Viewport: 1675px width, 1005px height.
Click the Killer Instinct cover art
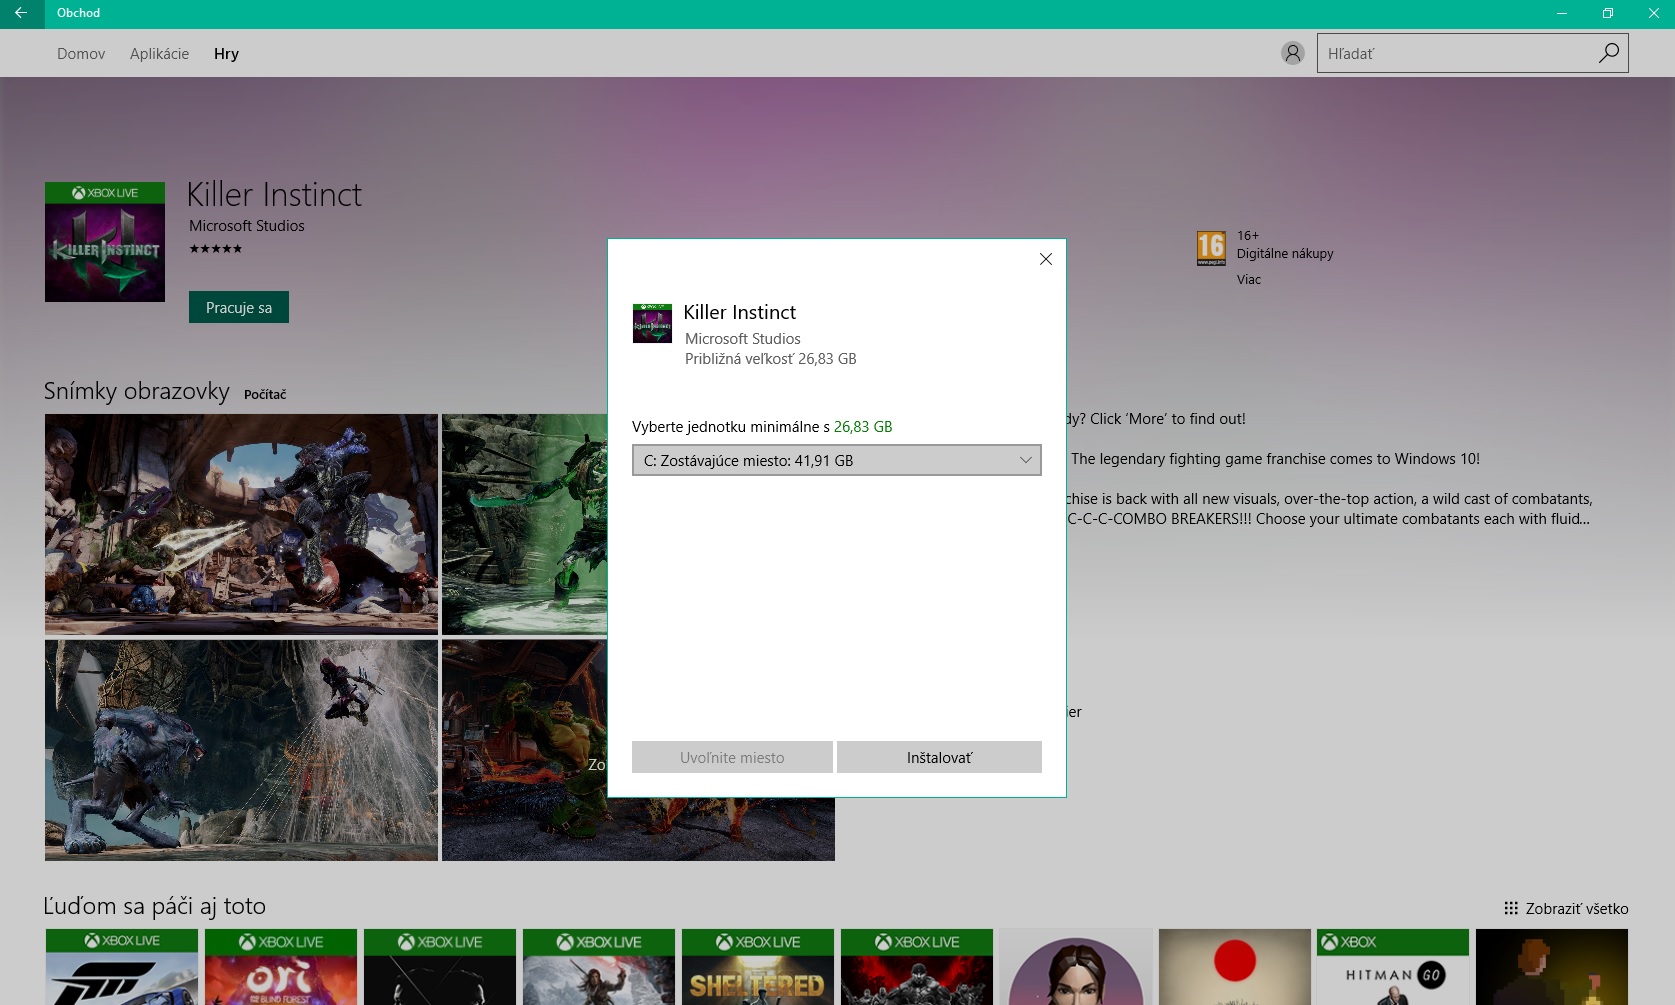[x=105, y=242]
